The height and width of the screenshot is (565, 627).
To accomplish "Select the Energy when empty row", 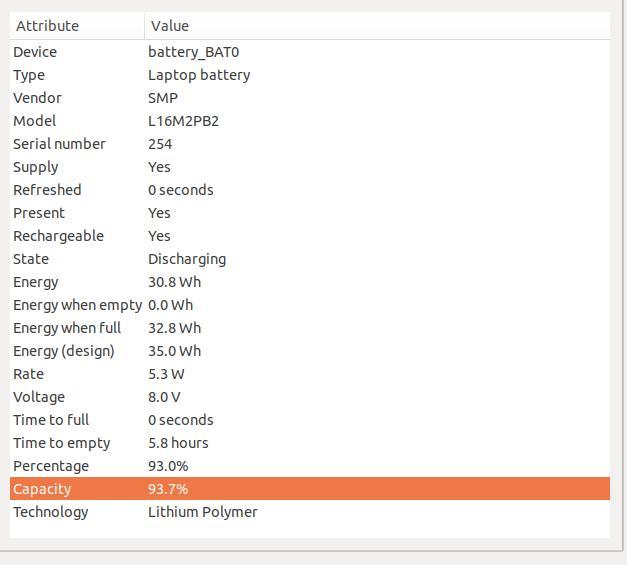I will click(x=310, y=305).
